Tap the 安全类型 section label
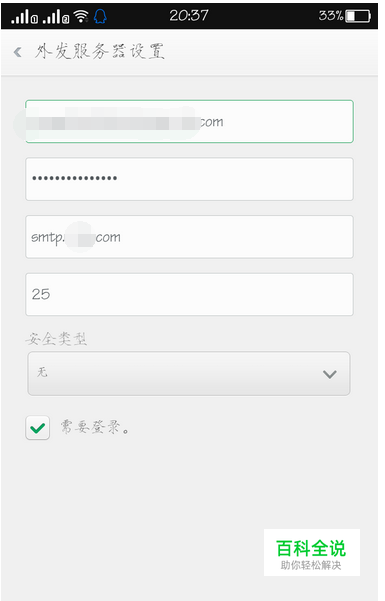The height and width of the screenshot is (601, 385). point(56,339)
